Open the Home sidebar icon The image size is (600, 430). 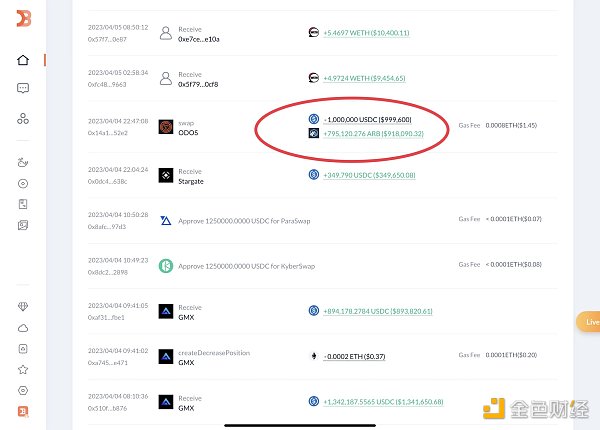(23, 60)
